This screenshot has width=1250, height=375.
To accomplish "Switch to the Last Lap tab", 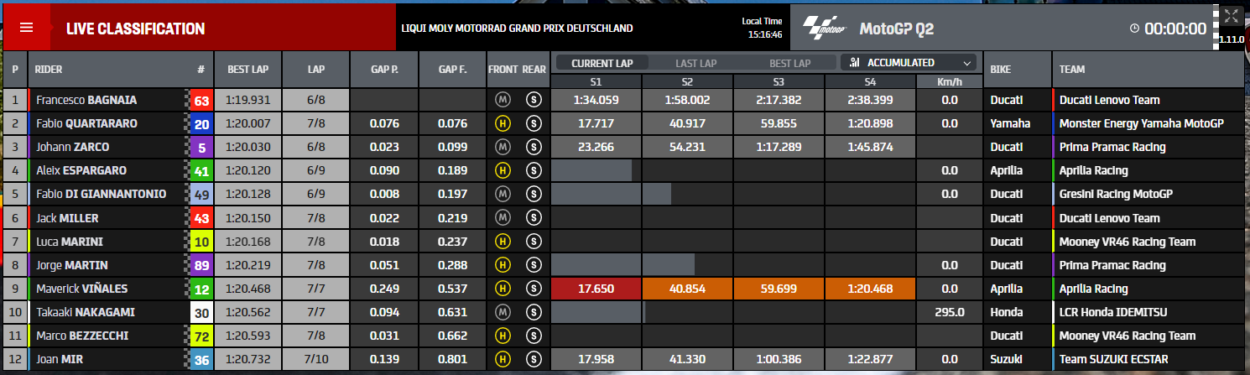I will pyautogui.click(x=696, y=62).
